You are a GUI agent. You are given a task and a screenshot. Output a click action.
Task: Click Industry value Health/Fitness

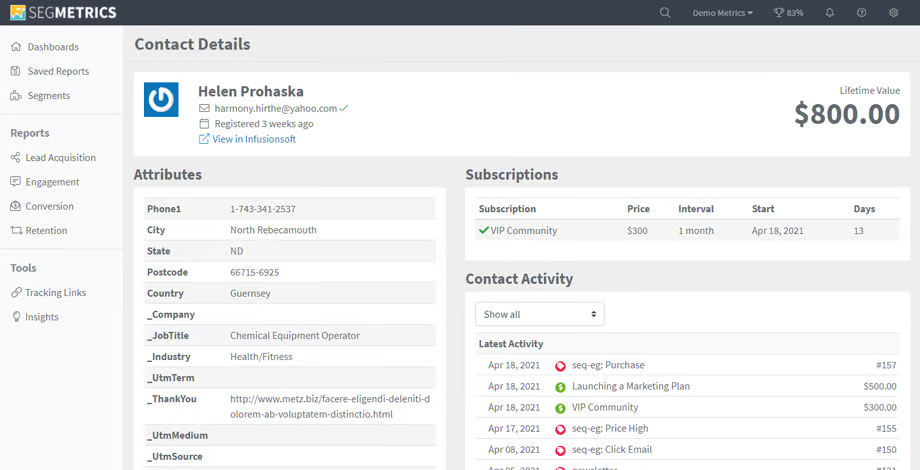pyautogui.click(x=261, y=356)
